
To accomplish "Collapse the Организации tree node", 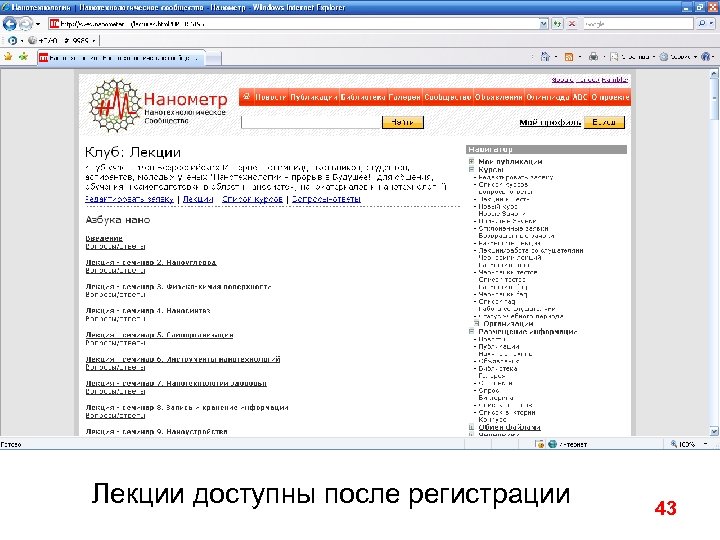I will 477,323.
